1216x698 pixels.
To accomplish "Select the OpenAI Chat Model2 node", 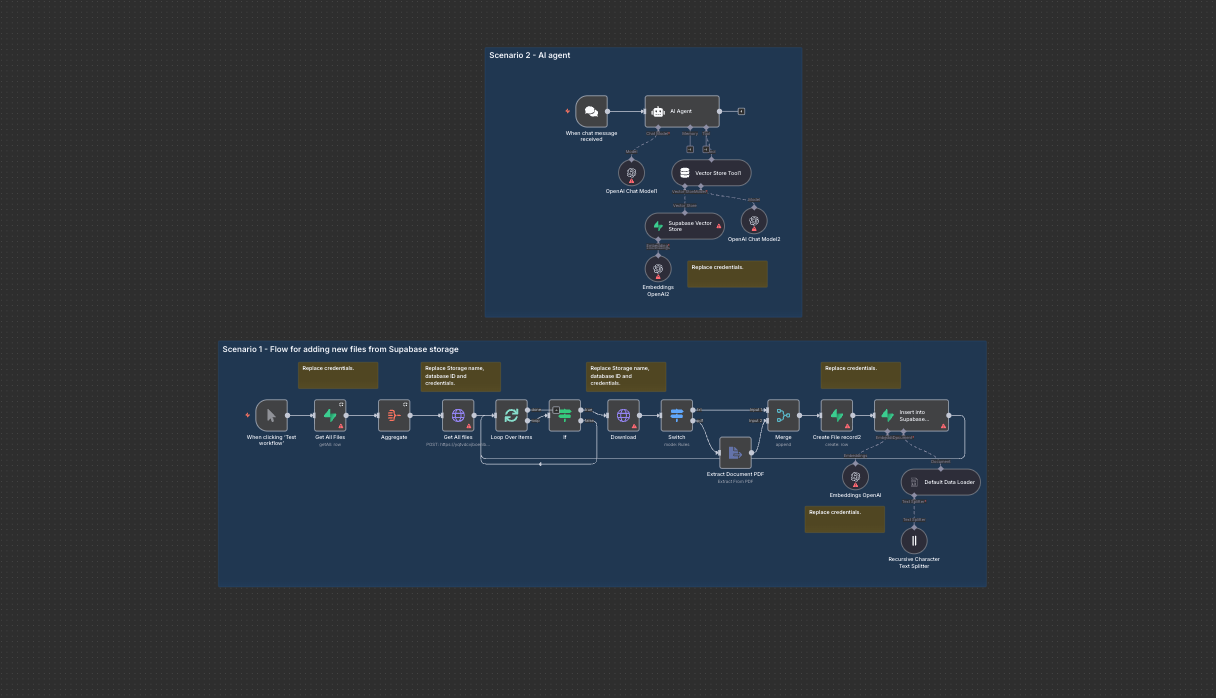I will (754, 221).
